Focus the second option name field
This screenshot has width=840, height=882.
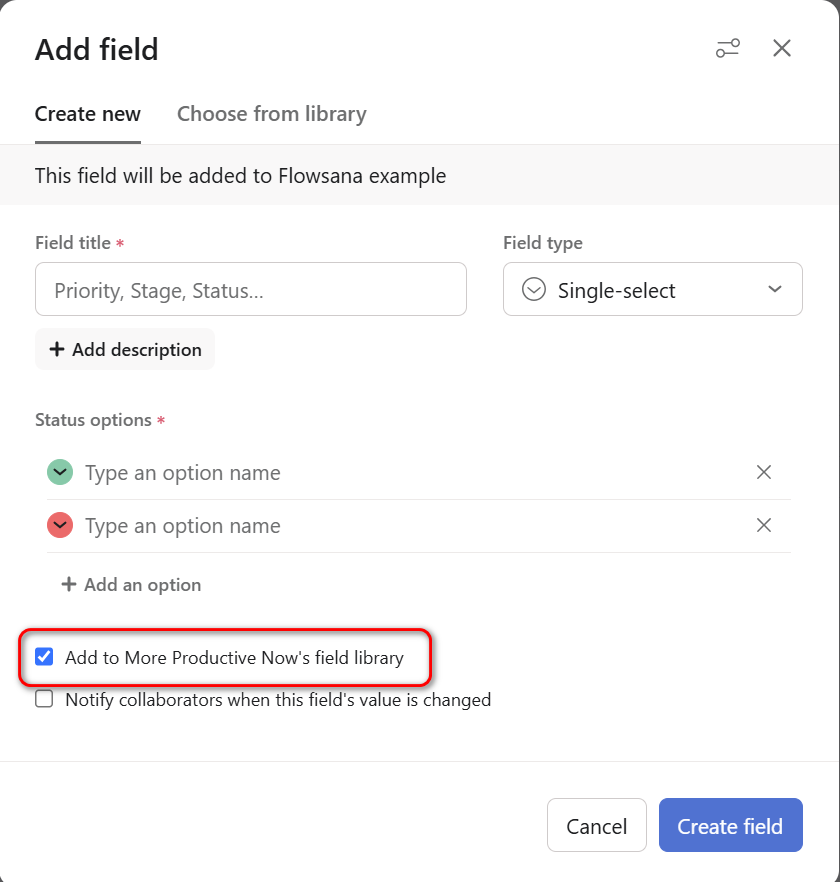pyautogui.click(x=400, y=525)
